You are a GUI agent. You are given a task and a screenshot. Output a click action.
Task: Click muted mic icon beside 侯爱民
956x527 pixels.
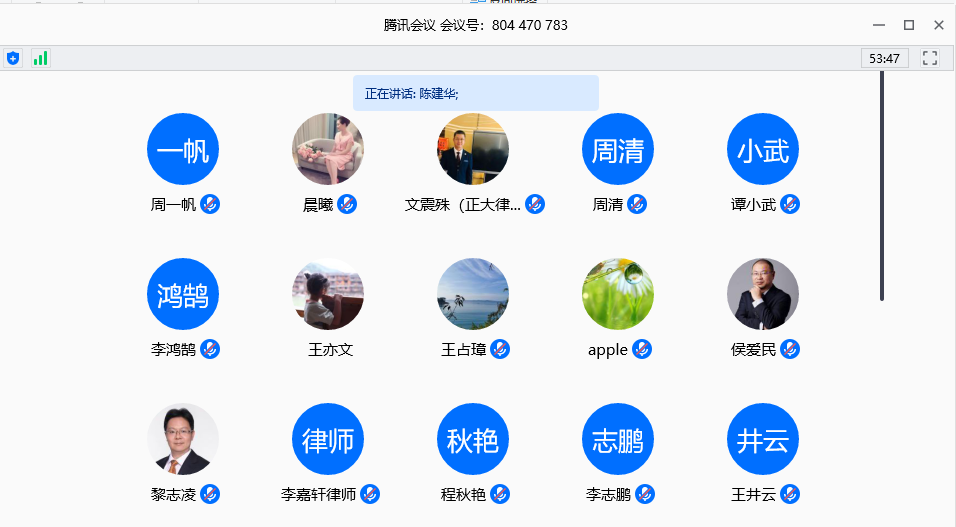pos(790,349)
